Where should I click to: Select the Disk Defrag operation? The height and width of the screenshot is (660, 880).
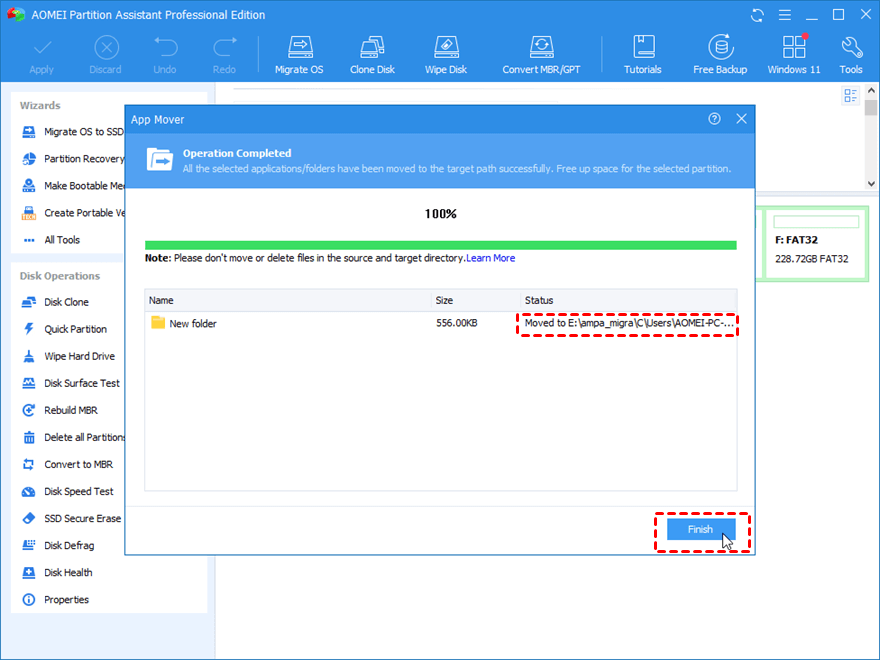pyautogui.click(x=58, y=546)
